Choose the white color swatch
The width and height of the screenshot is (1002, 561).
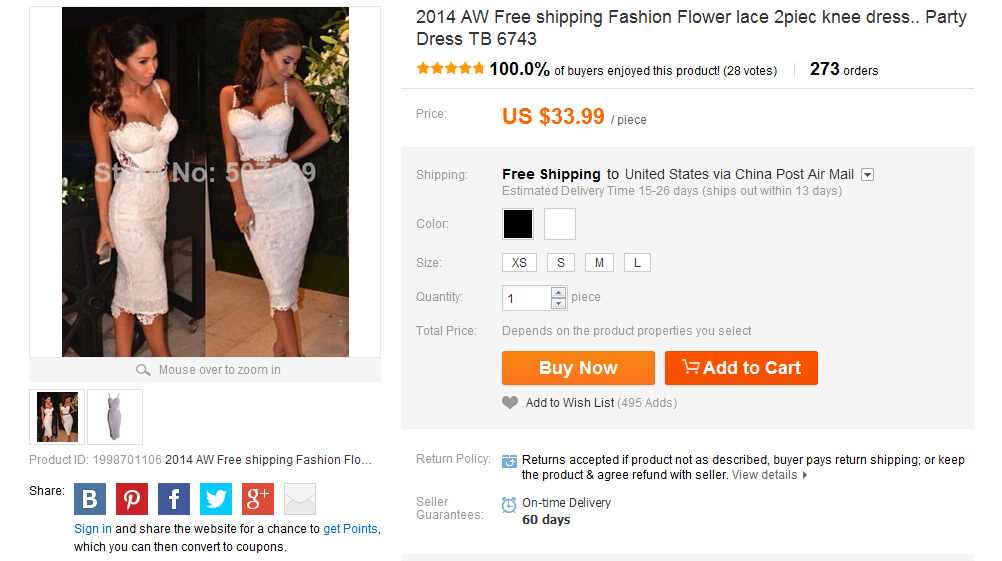point(560,224)
